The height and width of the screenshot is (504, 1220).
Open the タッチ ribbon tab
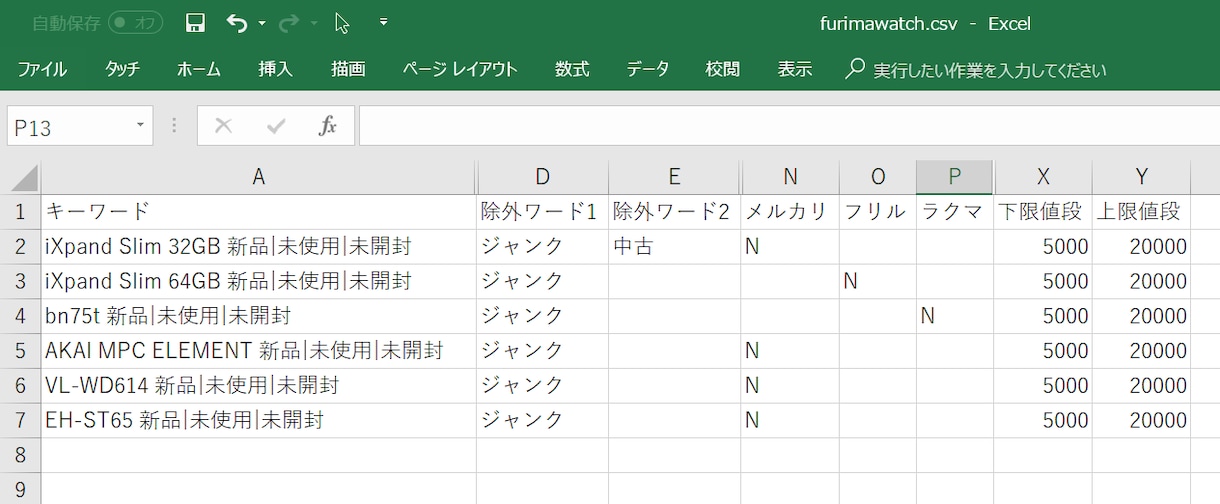[x=122, y=69]
